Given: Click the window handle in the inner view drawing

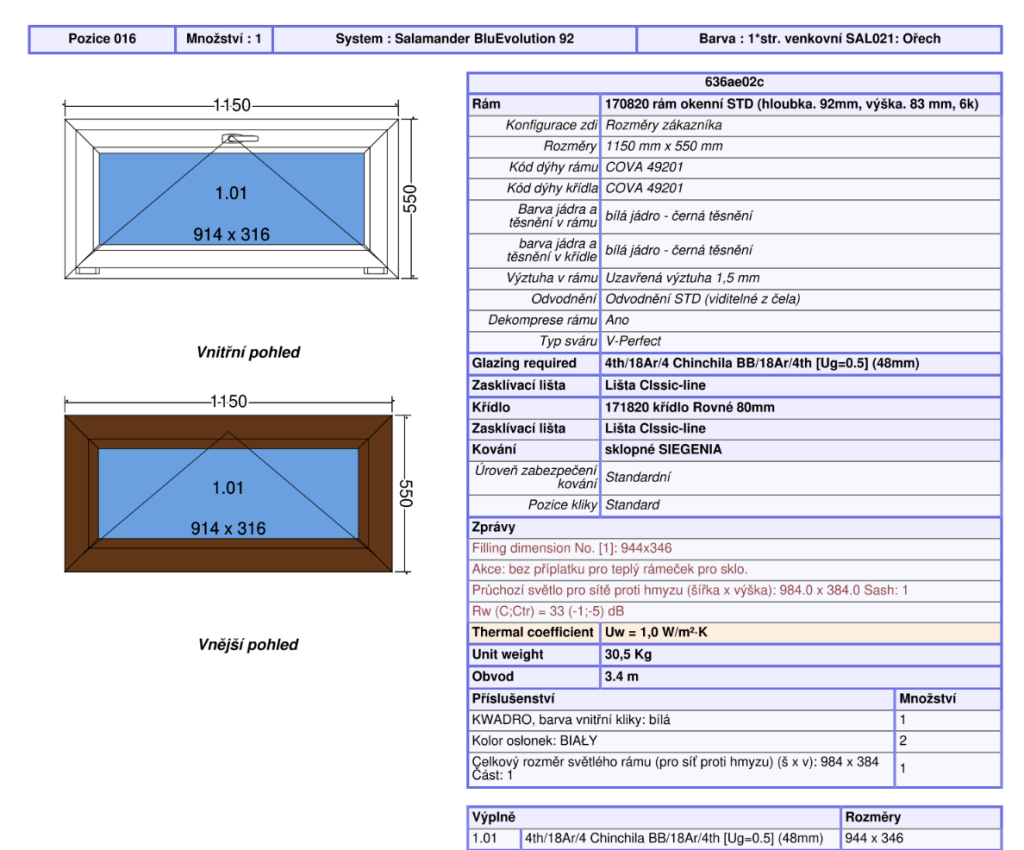Looking at the screenshot, I should (240, 138).
